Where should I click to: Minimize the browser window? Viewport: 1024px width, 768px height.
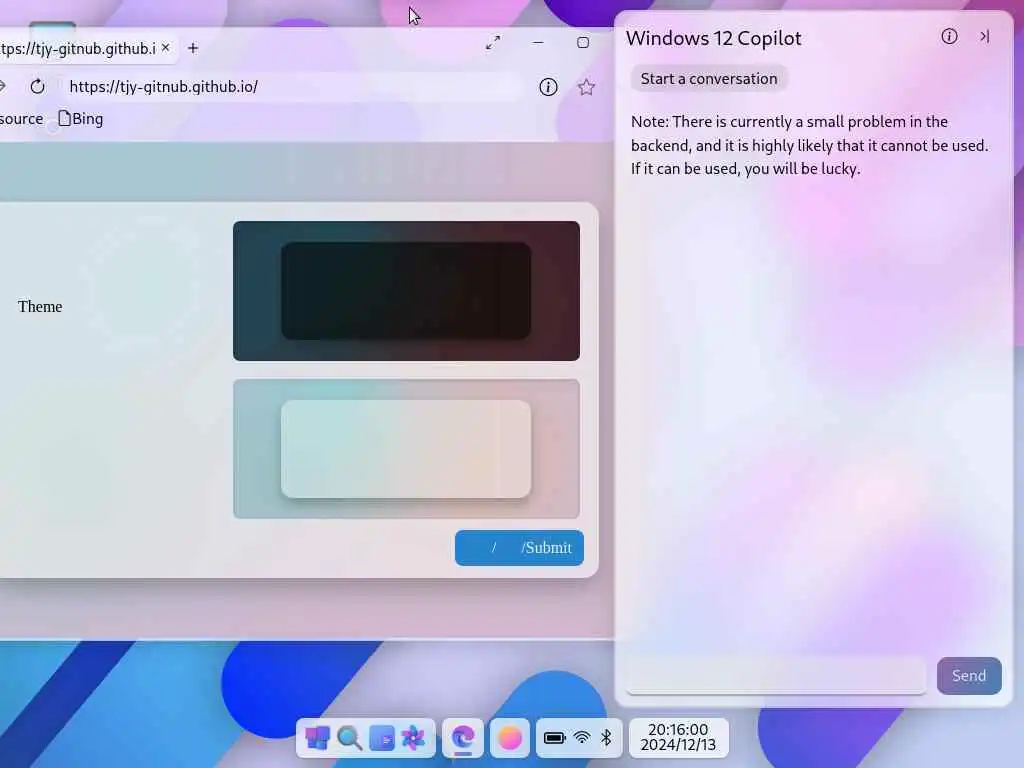pyautogui.click(x=538, y=42)
